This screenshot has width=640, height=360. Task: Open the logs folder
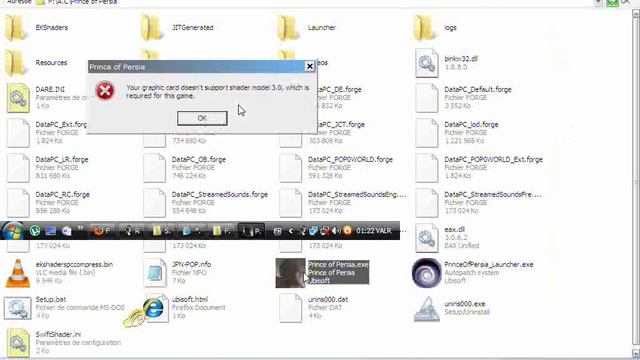435,28
